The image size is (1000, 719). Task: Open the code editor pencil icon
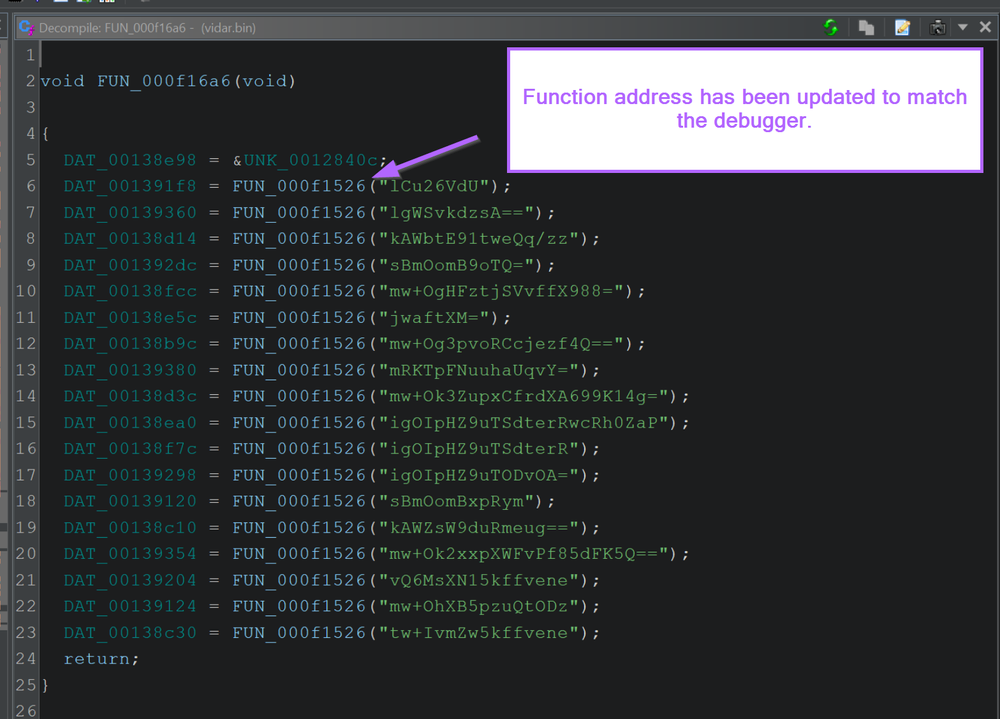click(901, 27)
